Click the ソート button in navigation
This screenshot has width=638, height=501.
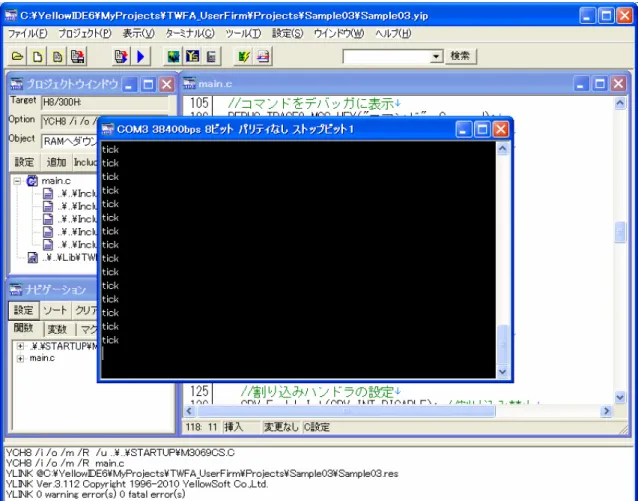pos(55,311)
